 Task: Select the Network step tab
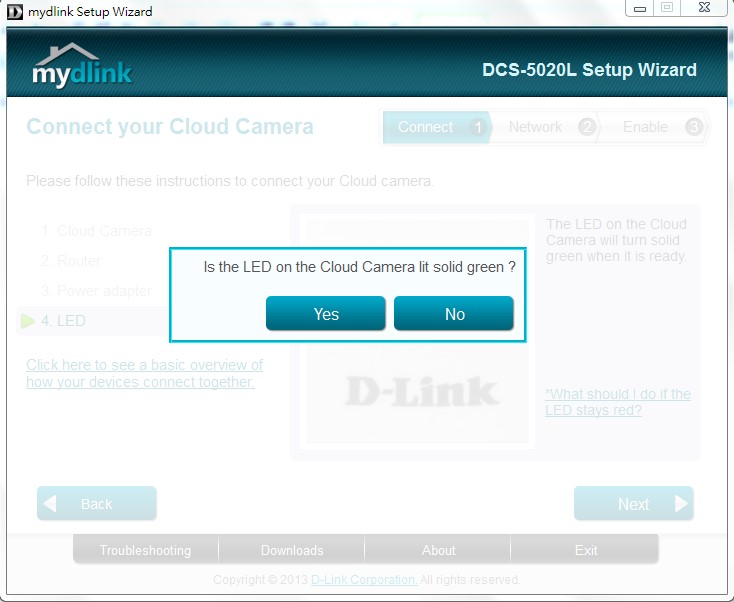click(x=545, y=127)
